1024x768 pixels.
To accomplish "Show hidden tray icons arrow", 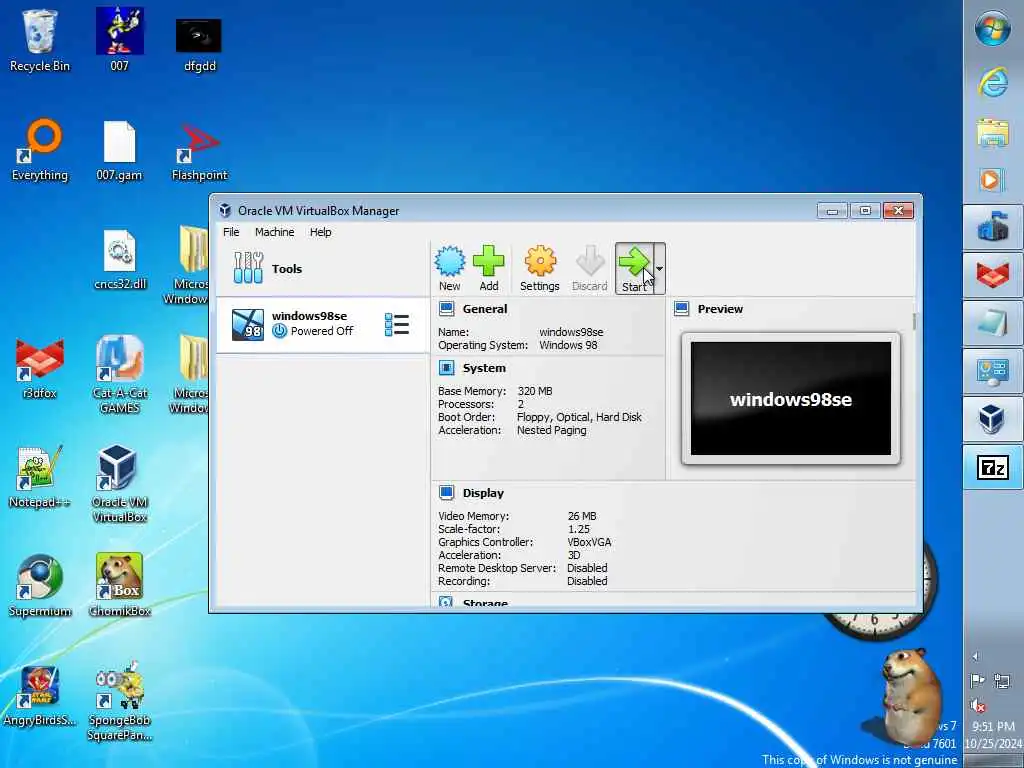I will [976, 656].
